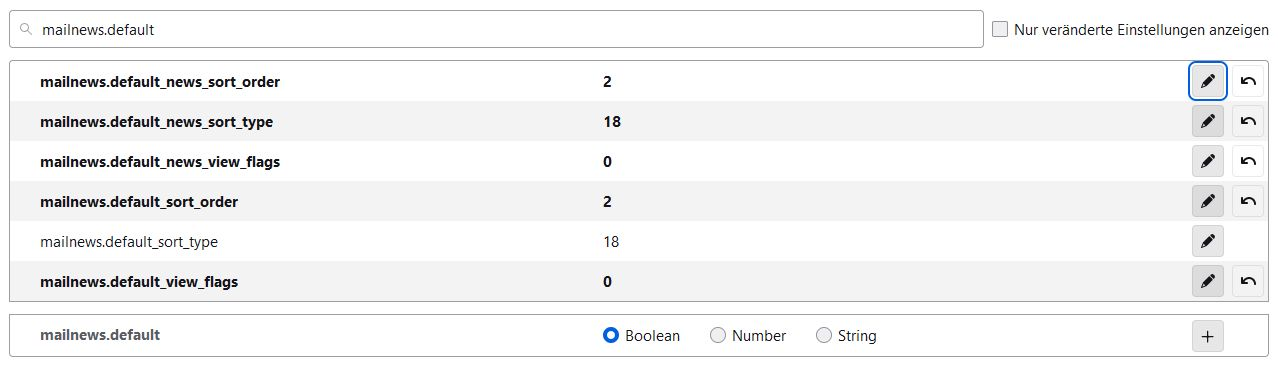Edit mailnews.default_sort_order value
The image size is (1278, 370).
point(1208,201)
